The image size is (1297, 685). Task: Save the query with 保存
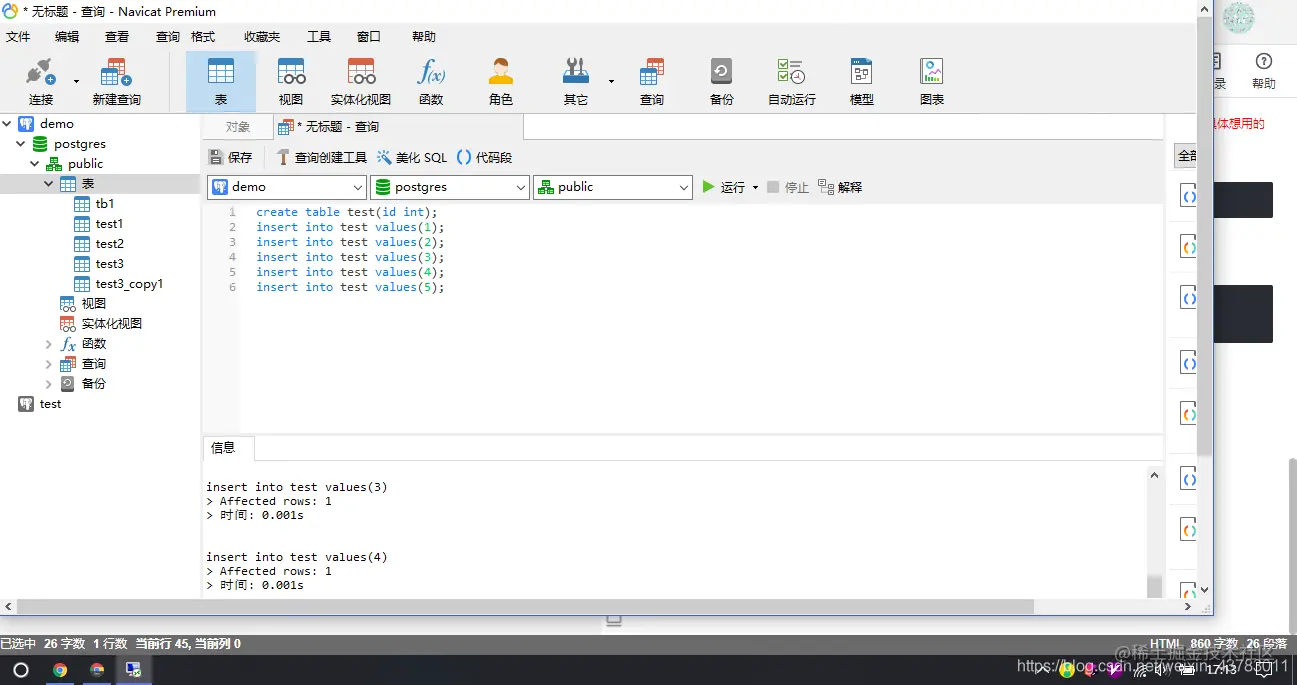coord(231,157)
